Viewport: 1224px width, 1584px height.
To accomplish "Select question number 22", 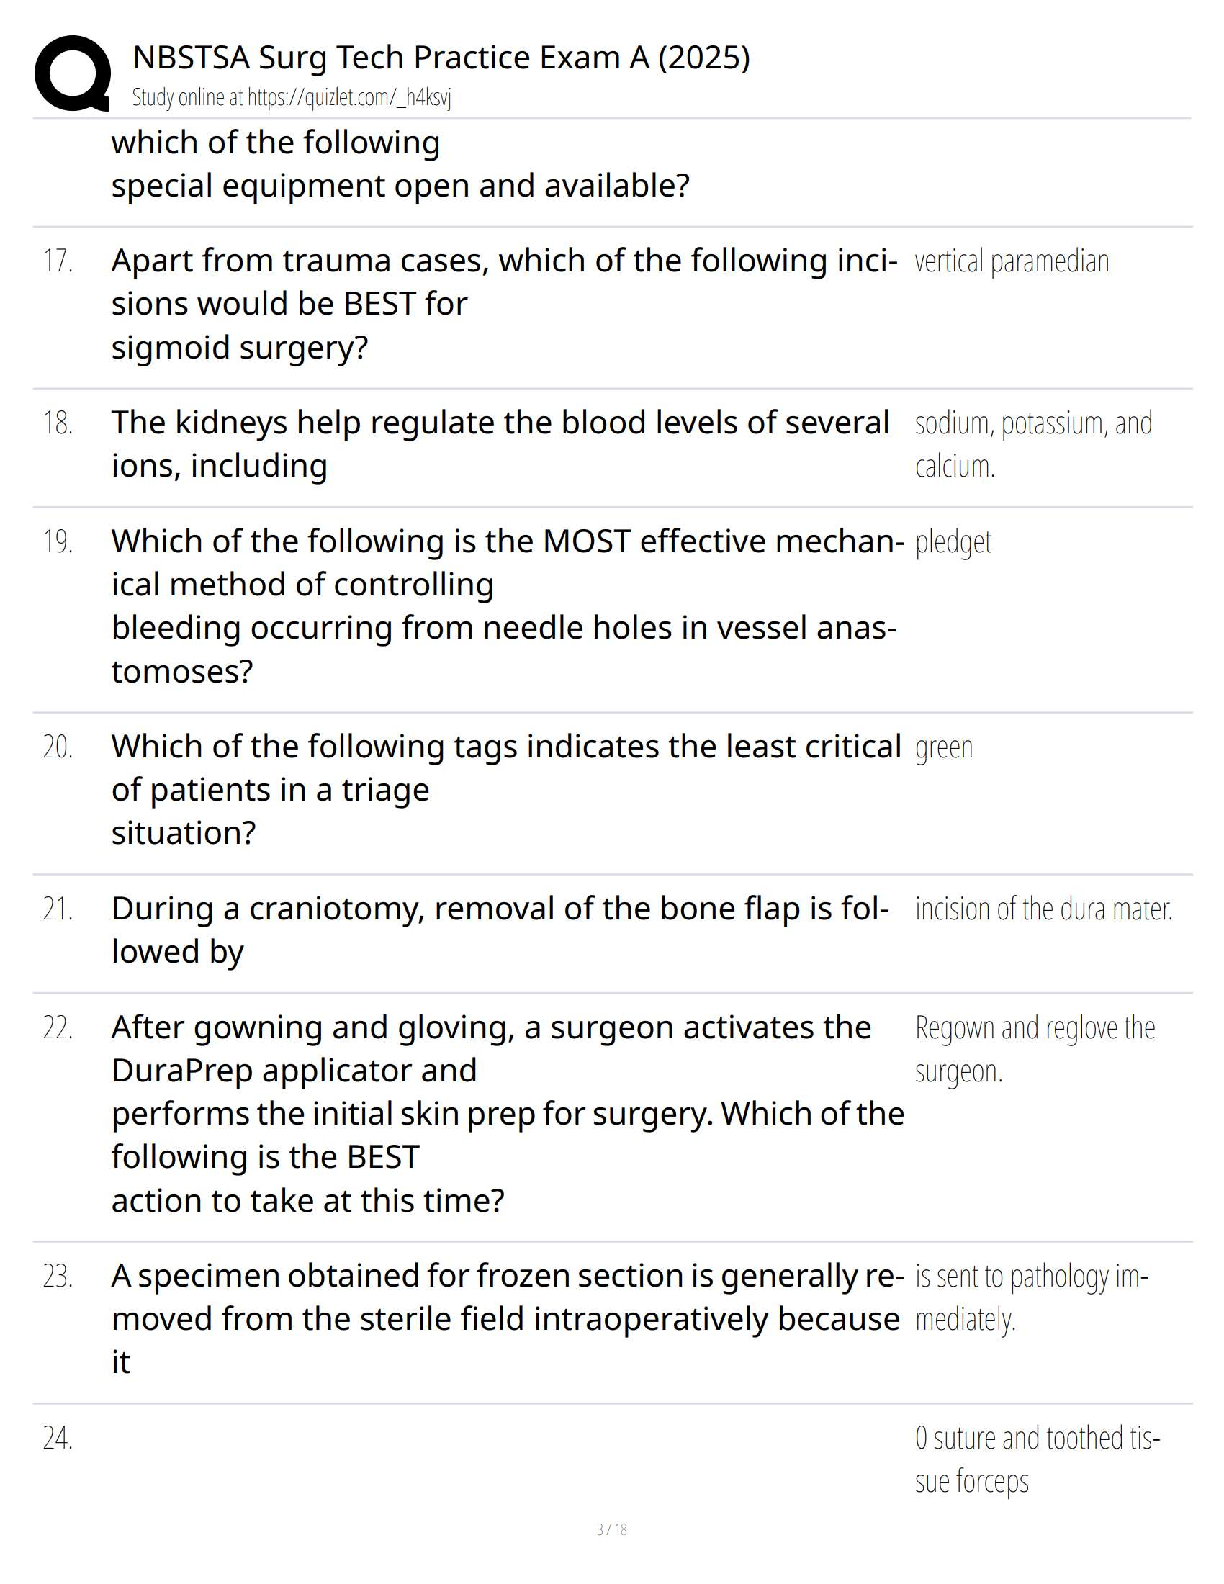I will click(58, 1028).
